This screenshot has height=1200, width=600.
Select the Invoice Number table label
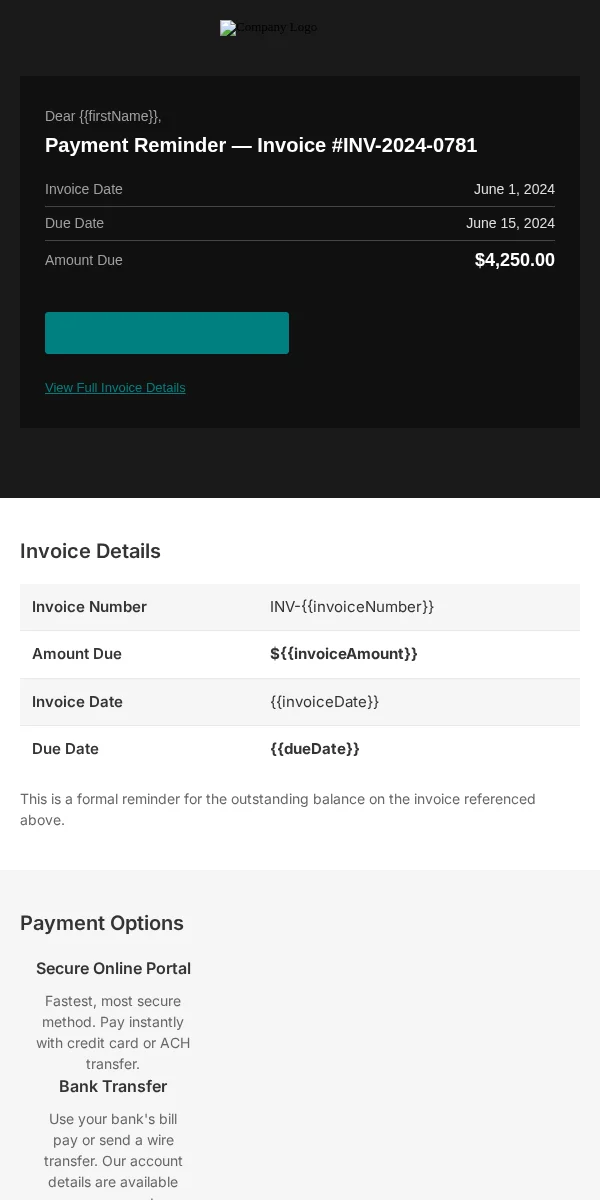tap(89, 607)
